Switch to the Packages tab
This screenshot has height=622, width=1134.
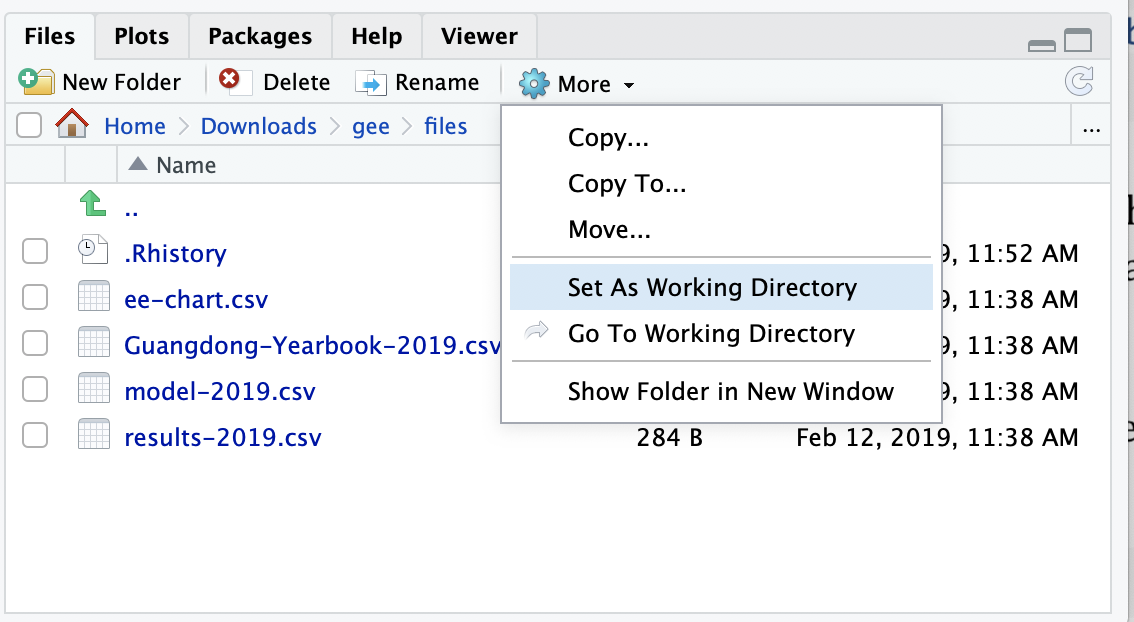pos(260,36)
